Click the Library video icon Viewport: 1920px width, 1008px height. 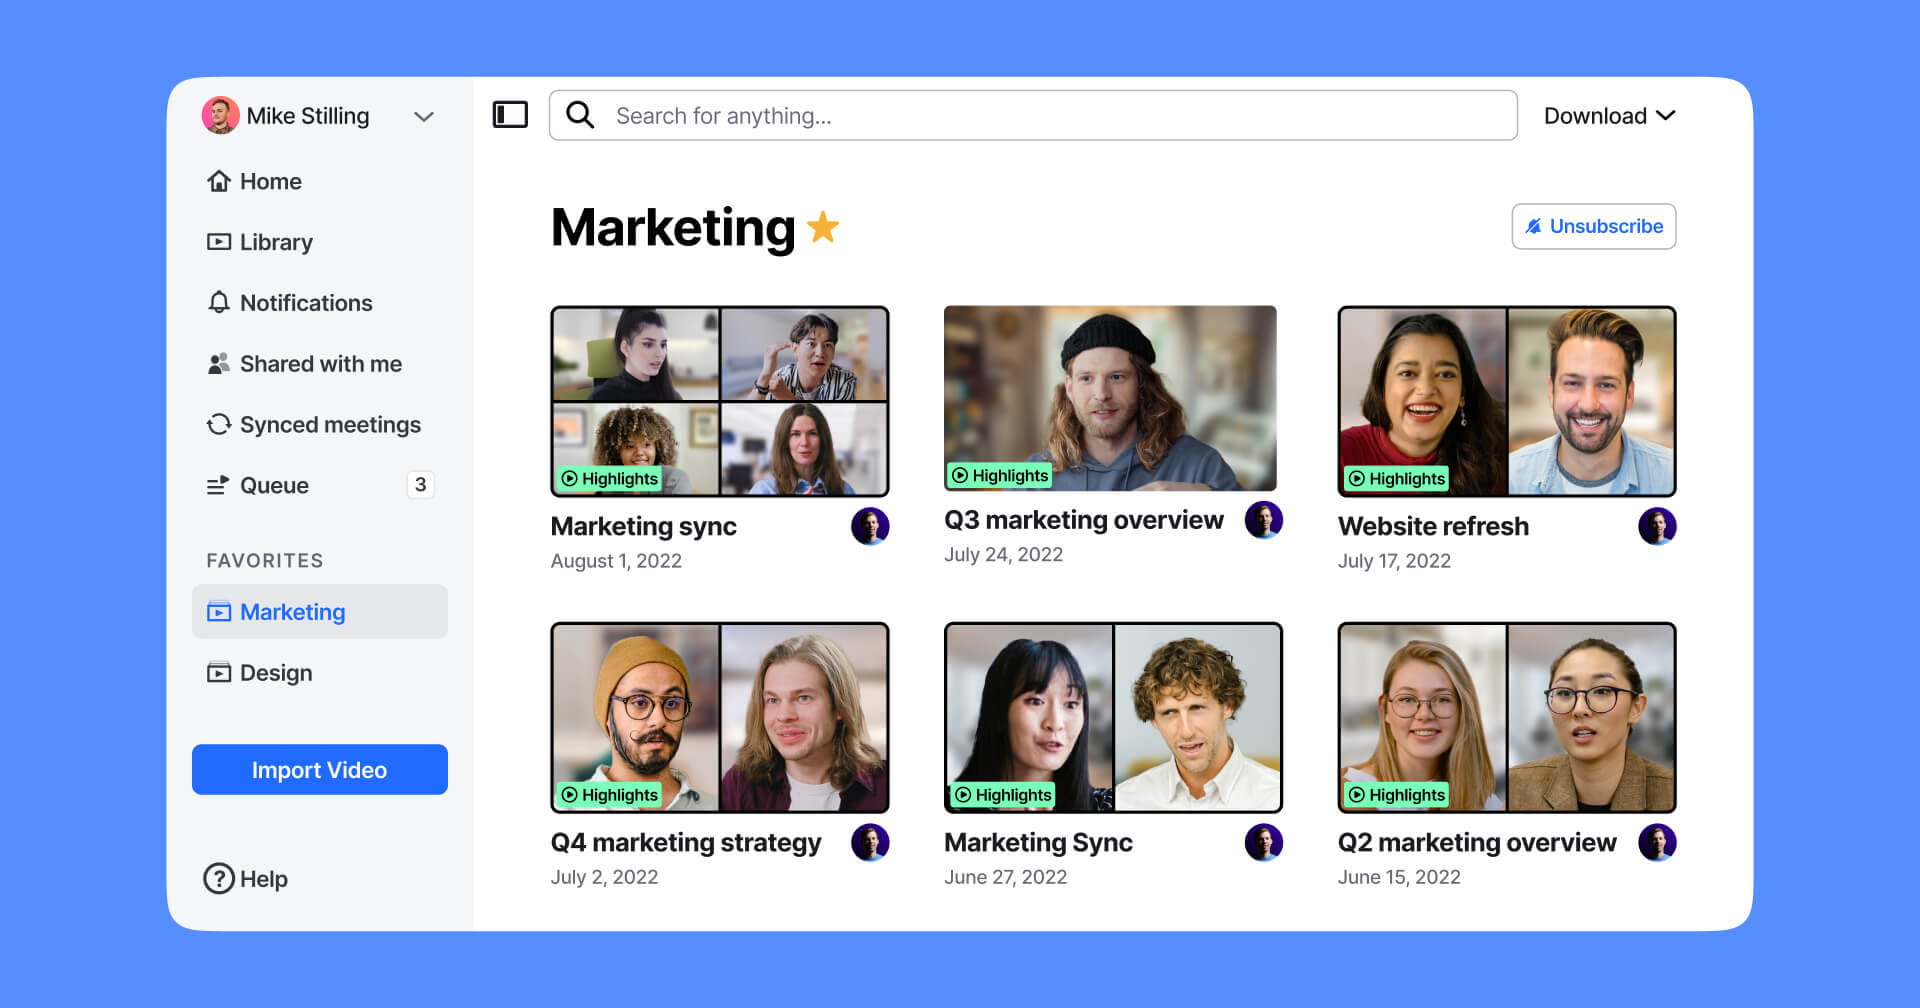219,242
